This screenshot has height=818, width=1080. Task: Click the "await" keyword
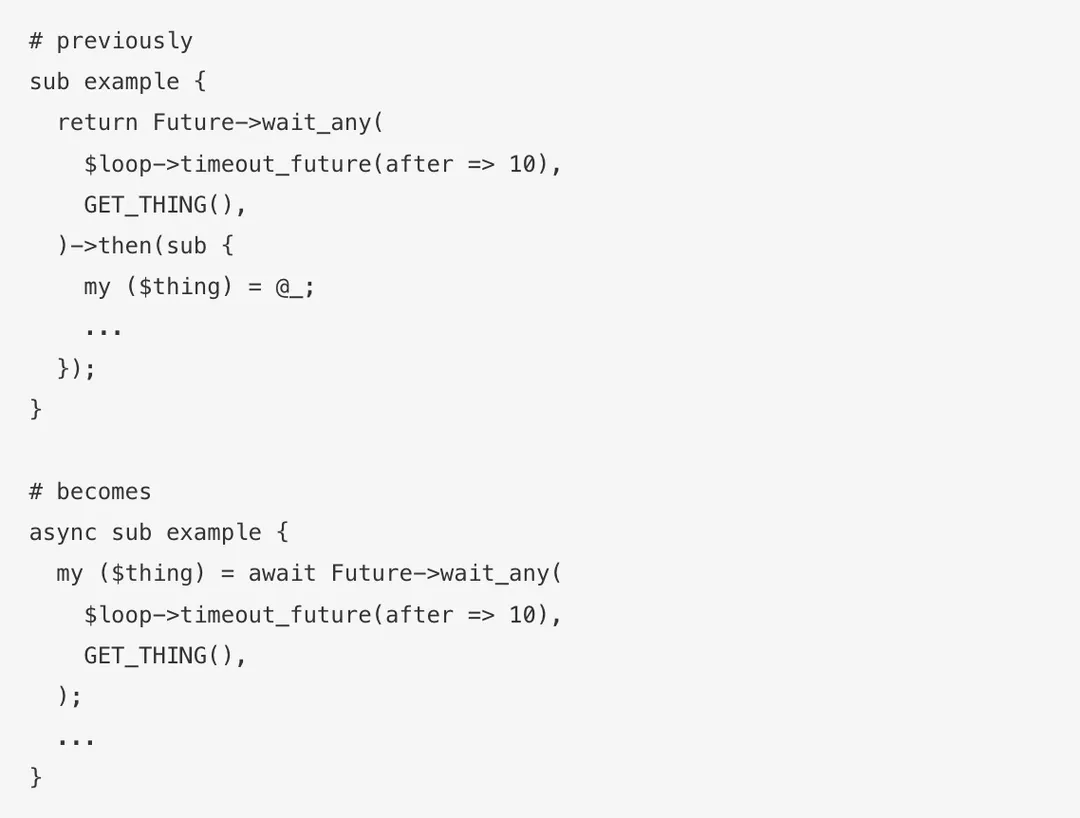(x=282, y=573)
